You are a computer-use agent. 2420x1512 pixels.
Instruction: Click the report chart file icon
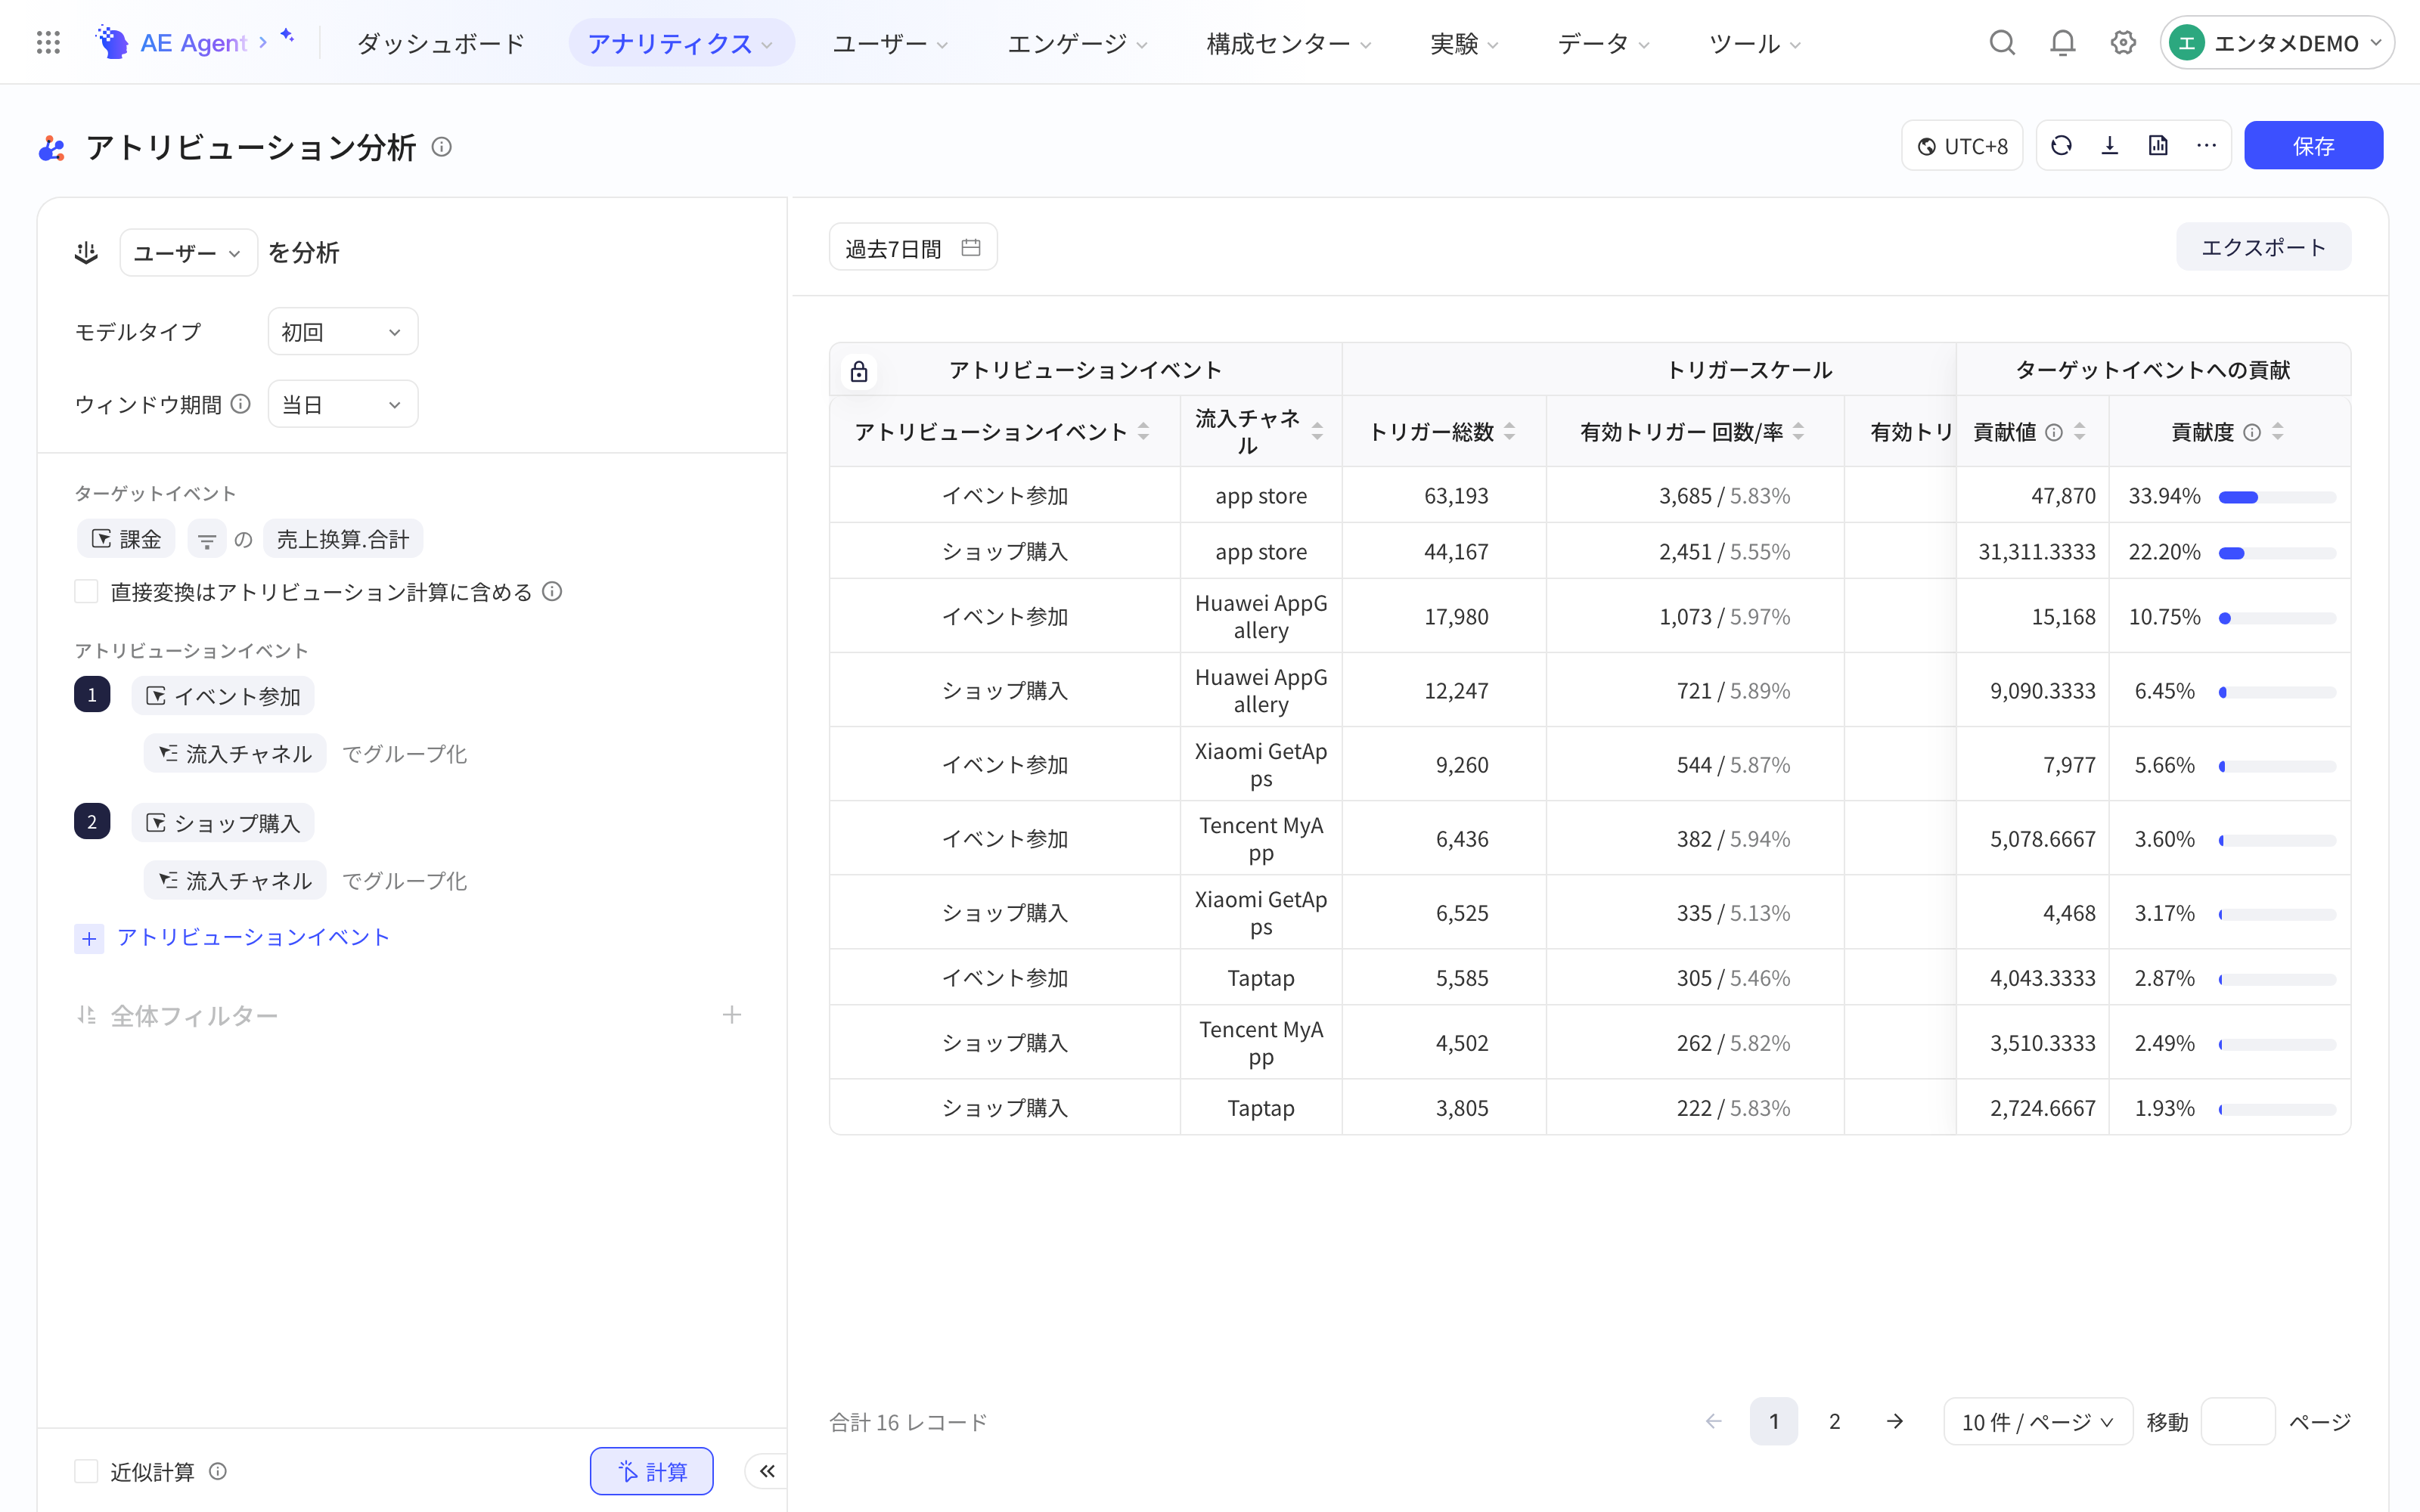[x=2158, y=146]
